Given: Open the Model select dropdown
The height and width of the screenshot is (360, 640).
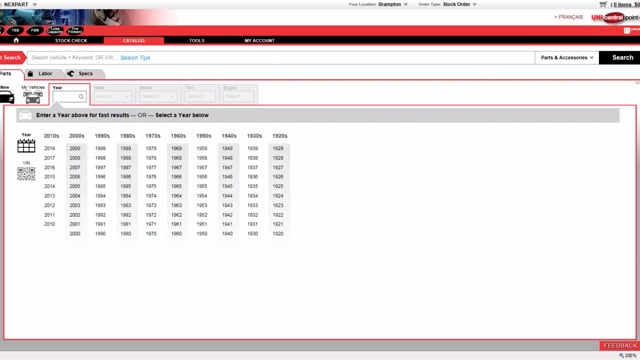Looking at the screenshot, I should coord(158,96).
